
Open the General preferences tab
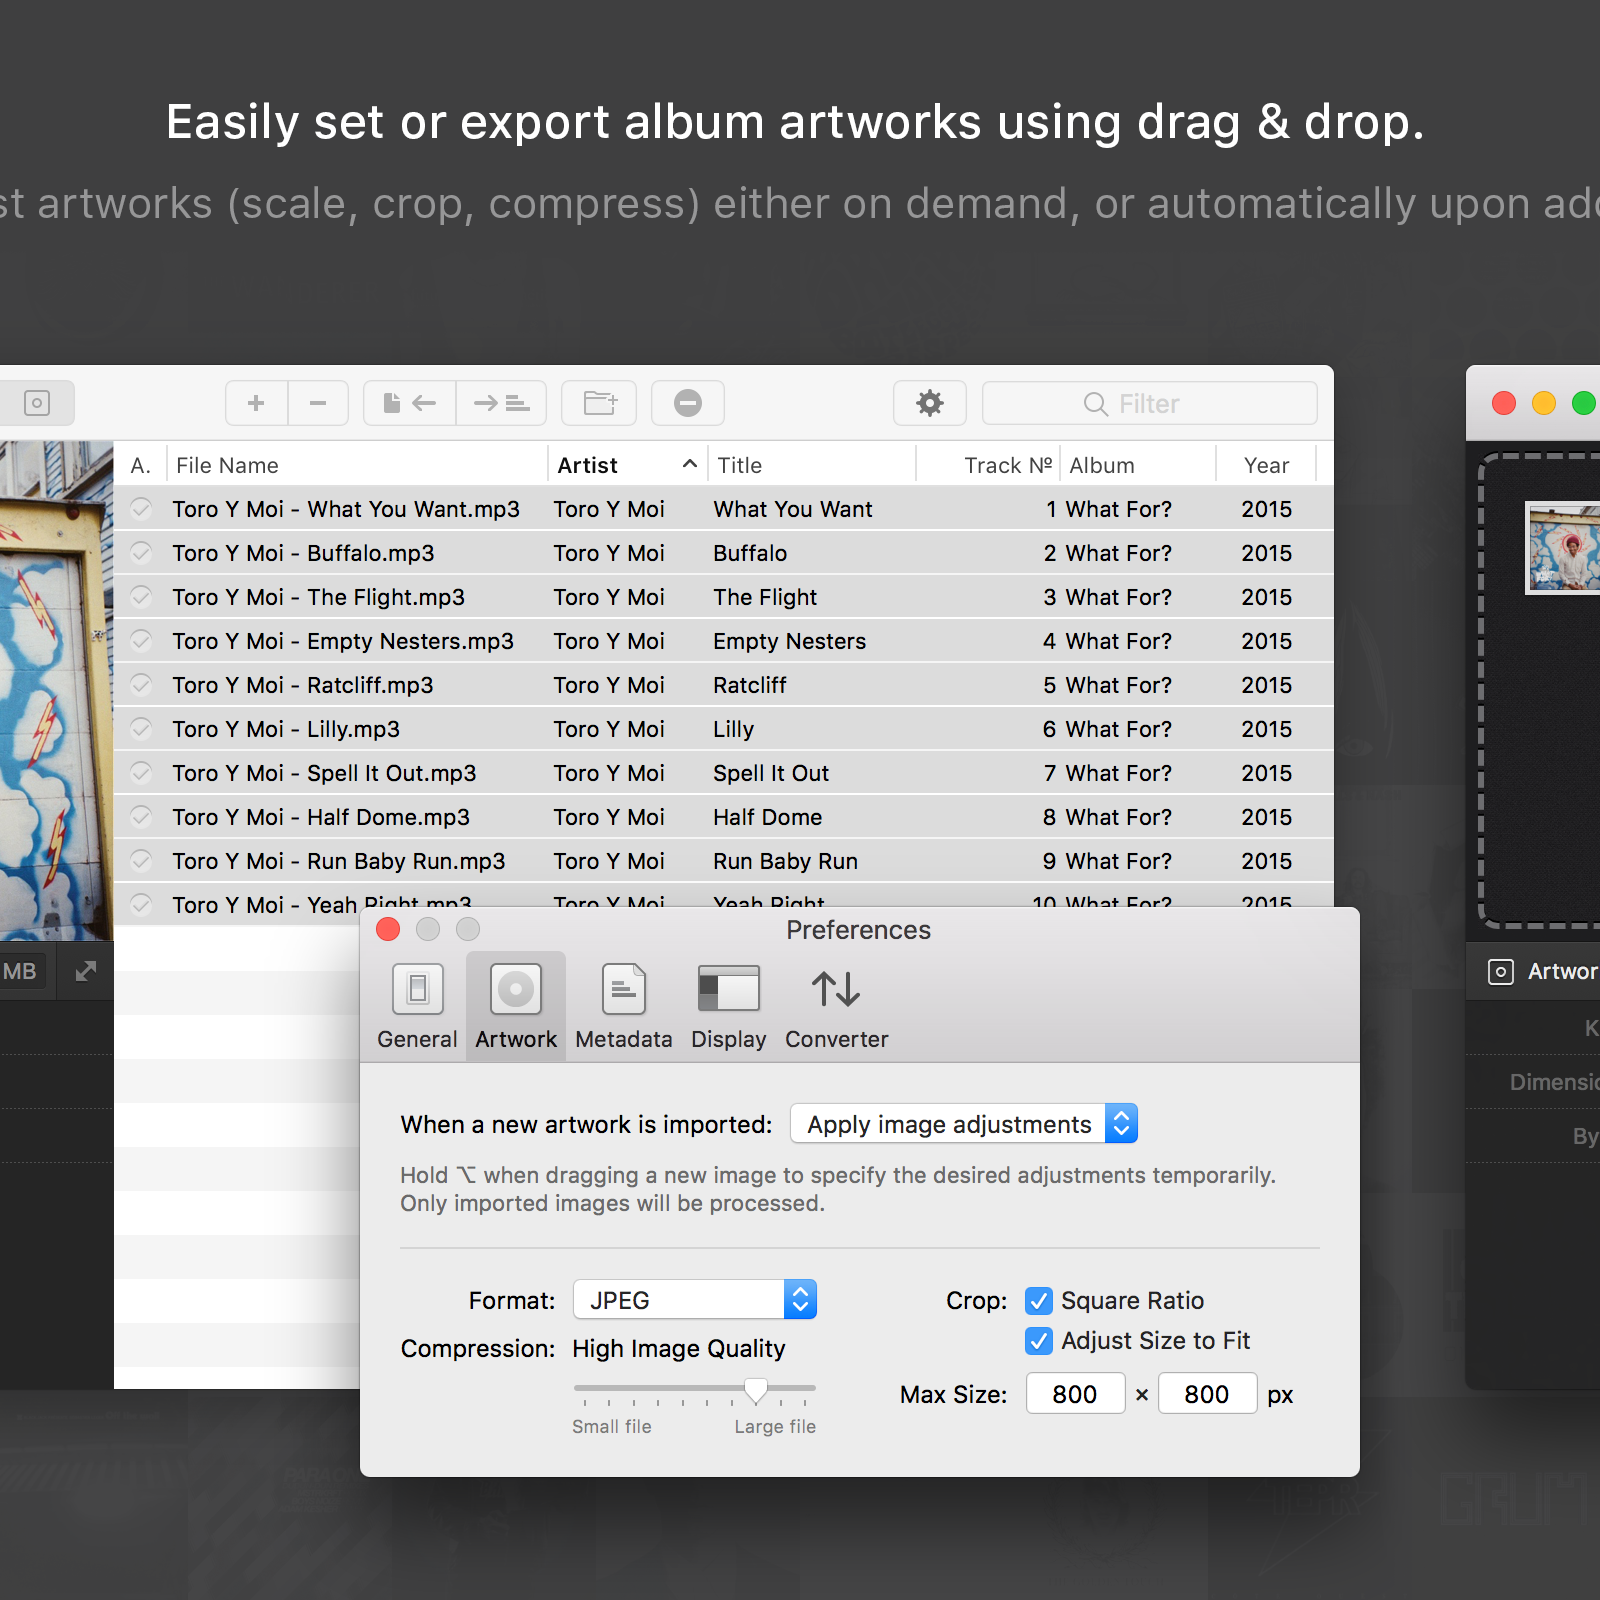417,1006
